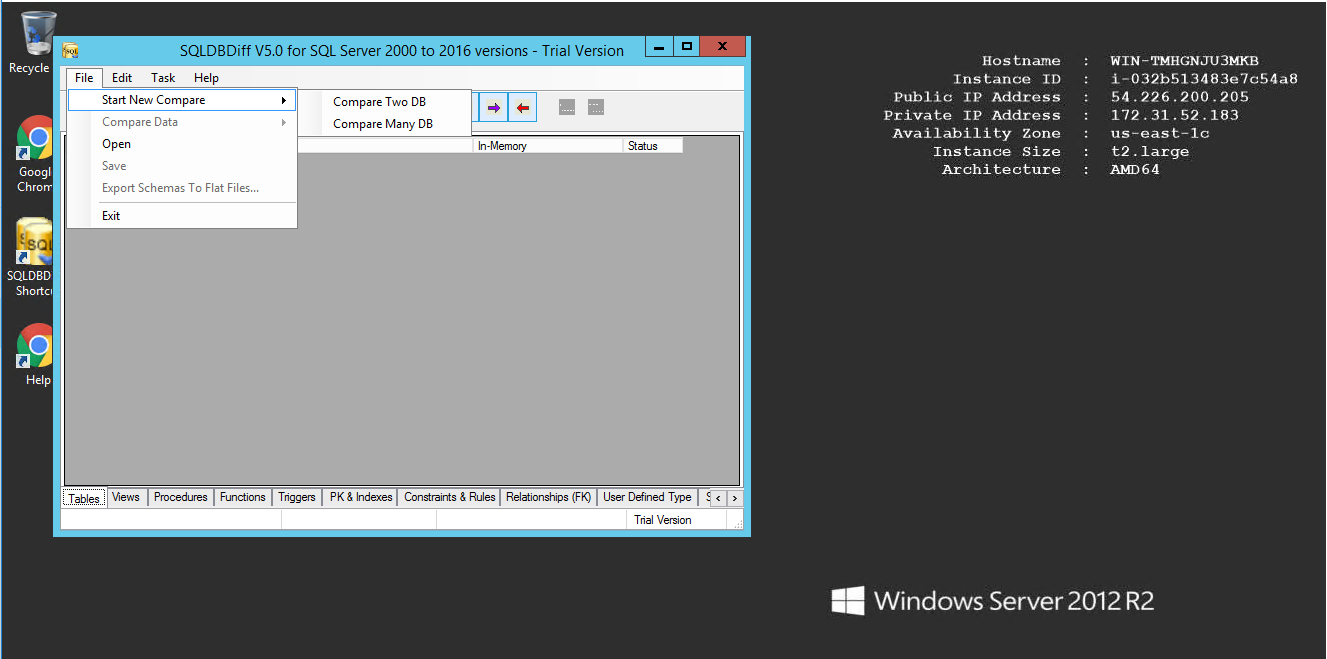This screenshot has width=1327, height=659.
Task: Click the second gray dotted toolbar icon
Action: [596, 107]
